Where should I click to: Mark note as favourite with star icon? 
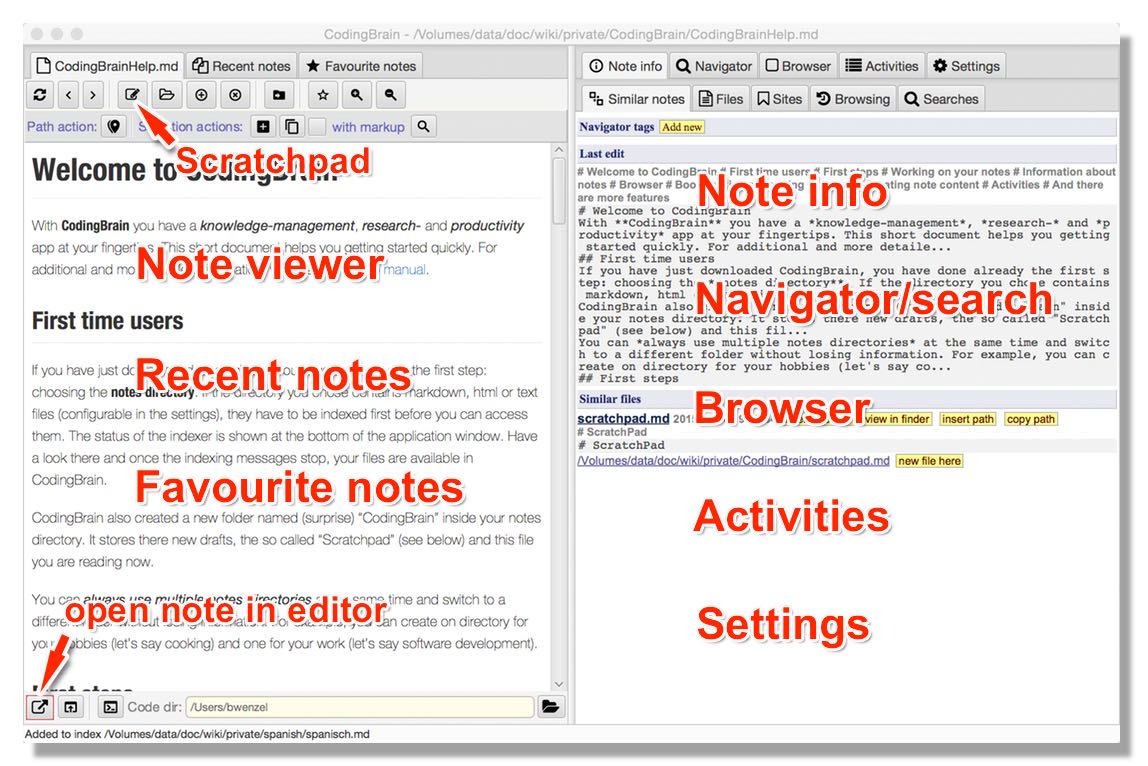pos(323,95)
